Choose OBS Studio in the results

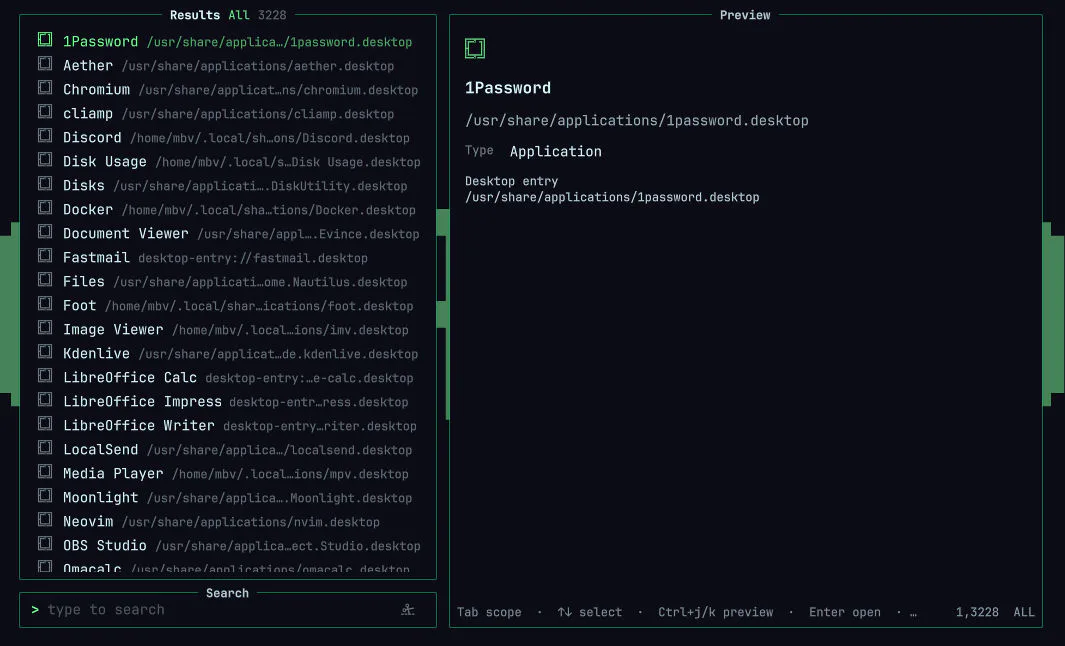click(228, 546)
